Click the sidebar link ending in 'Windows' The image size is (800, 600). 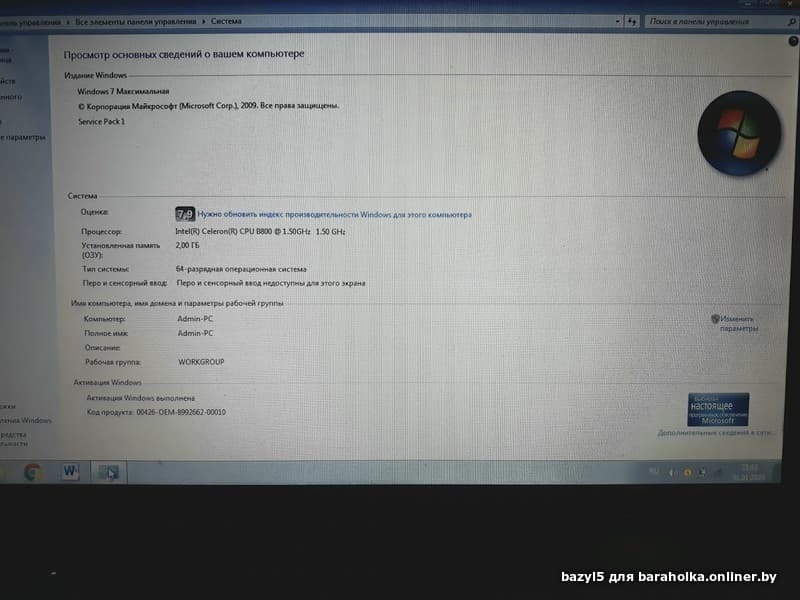pyautogui.click(x=26, y=420)
